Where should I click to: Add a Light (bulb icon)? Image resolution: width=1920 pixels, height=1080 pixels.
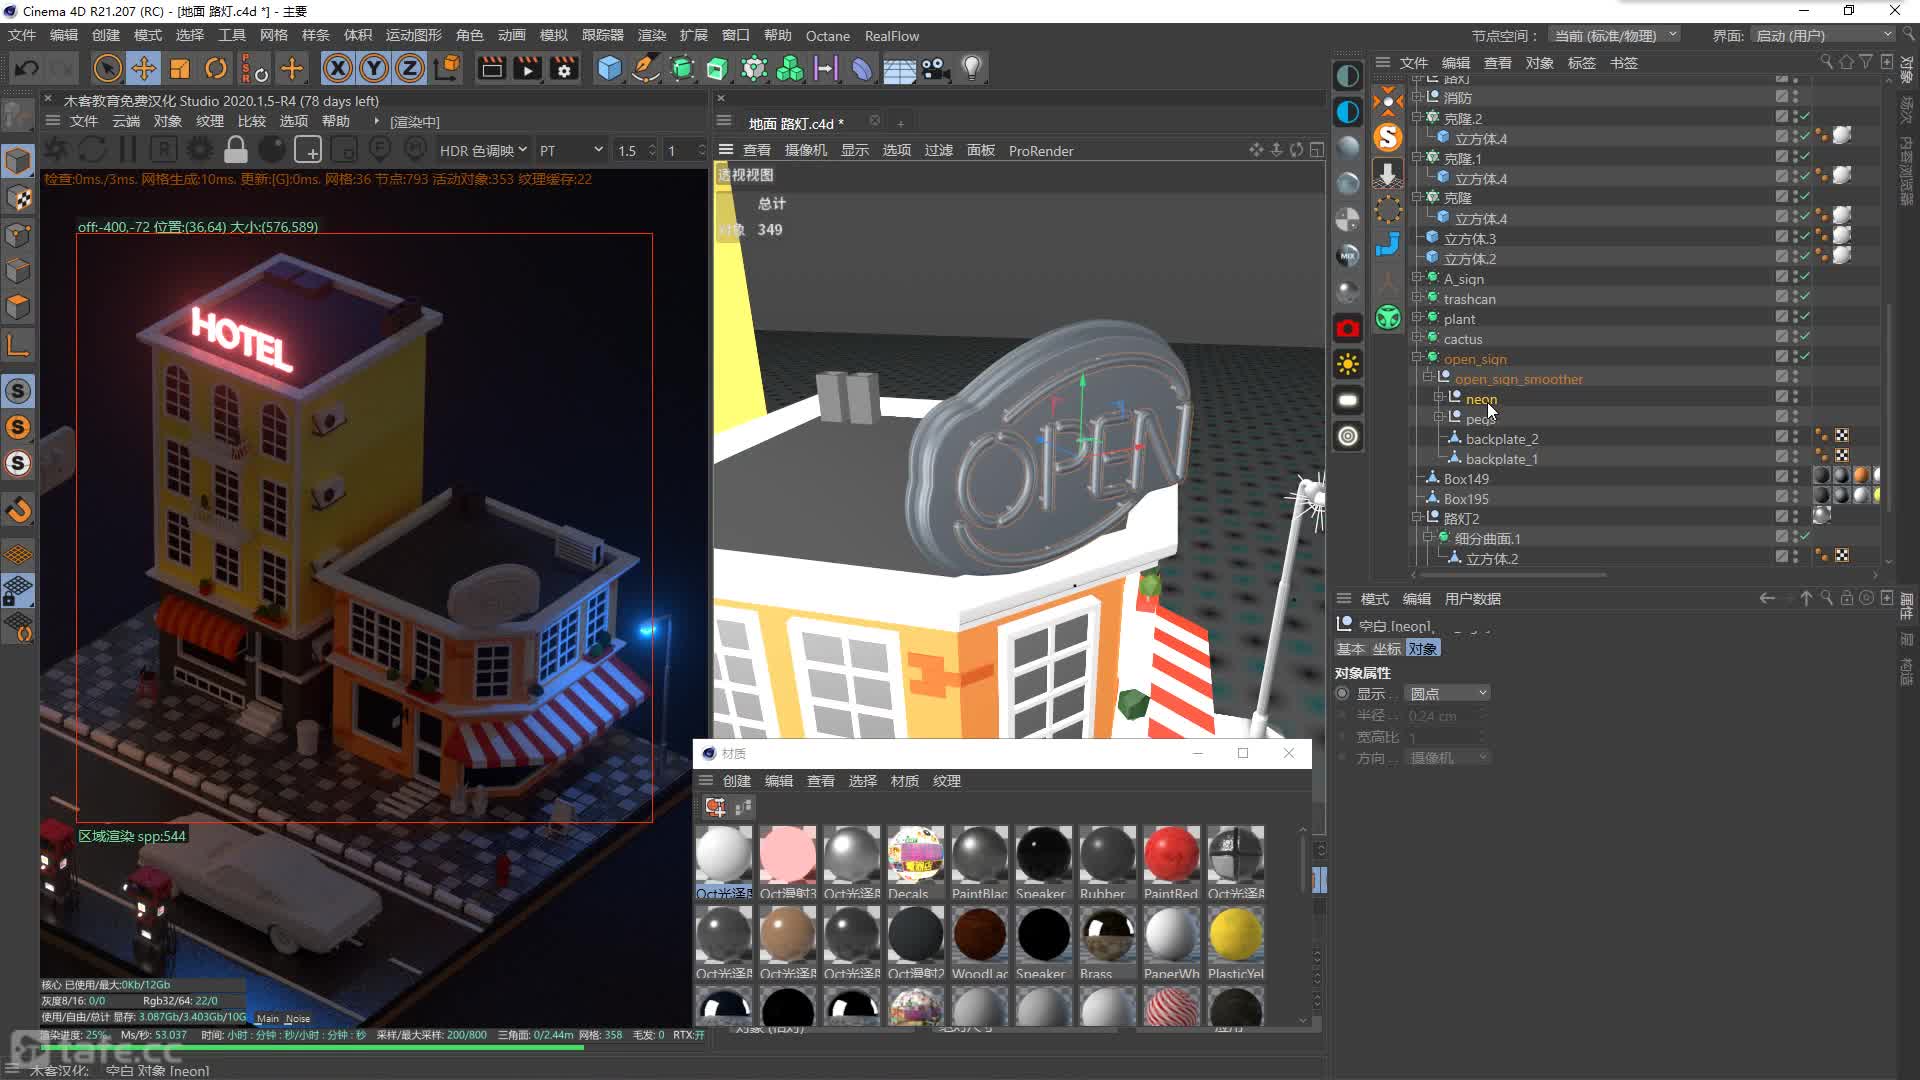(x=971, y=68)
